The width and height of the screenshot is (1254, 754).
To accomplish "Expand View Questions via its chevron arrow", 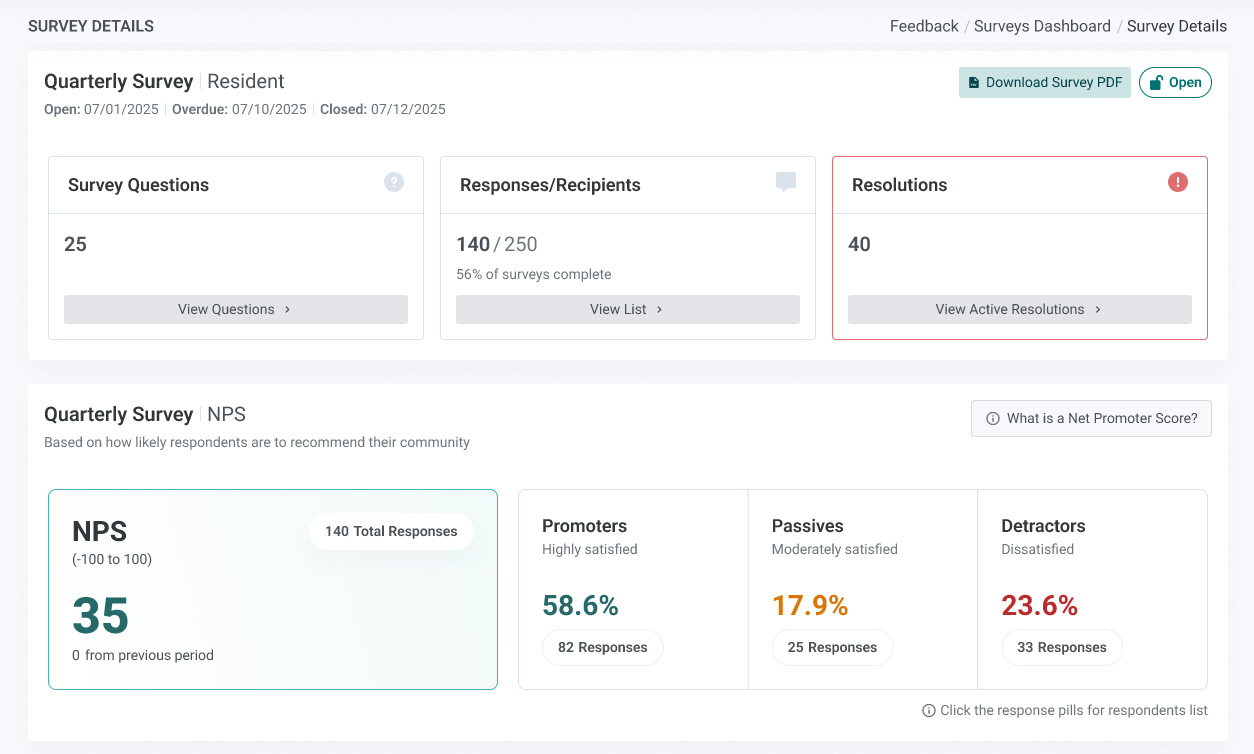I will click(x=287, y=310).
